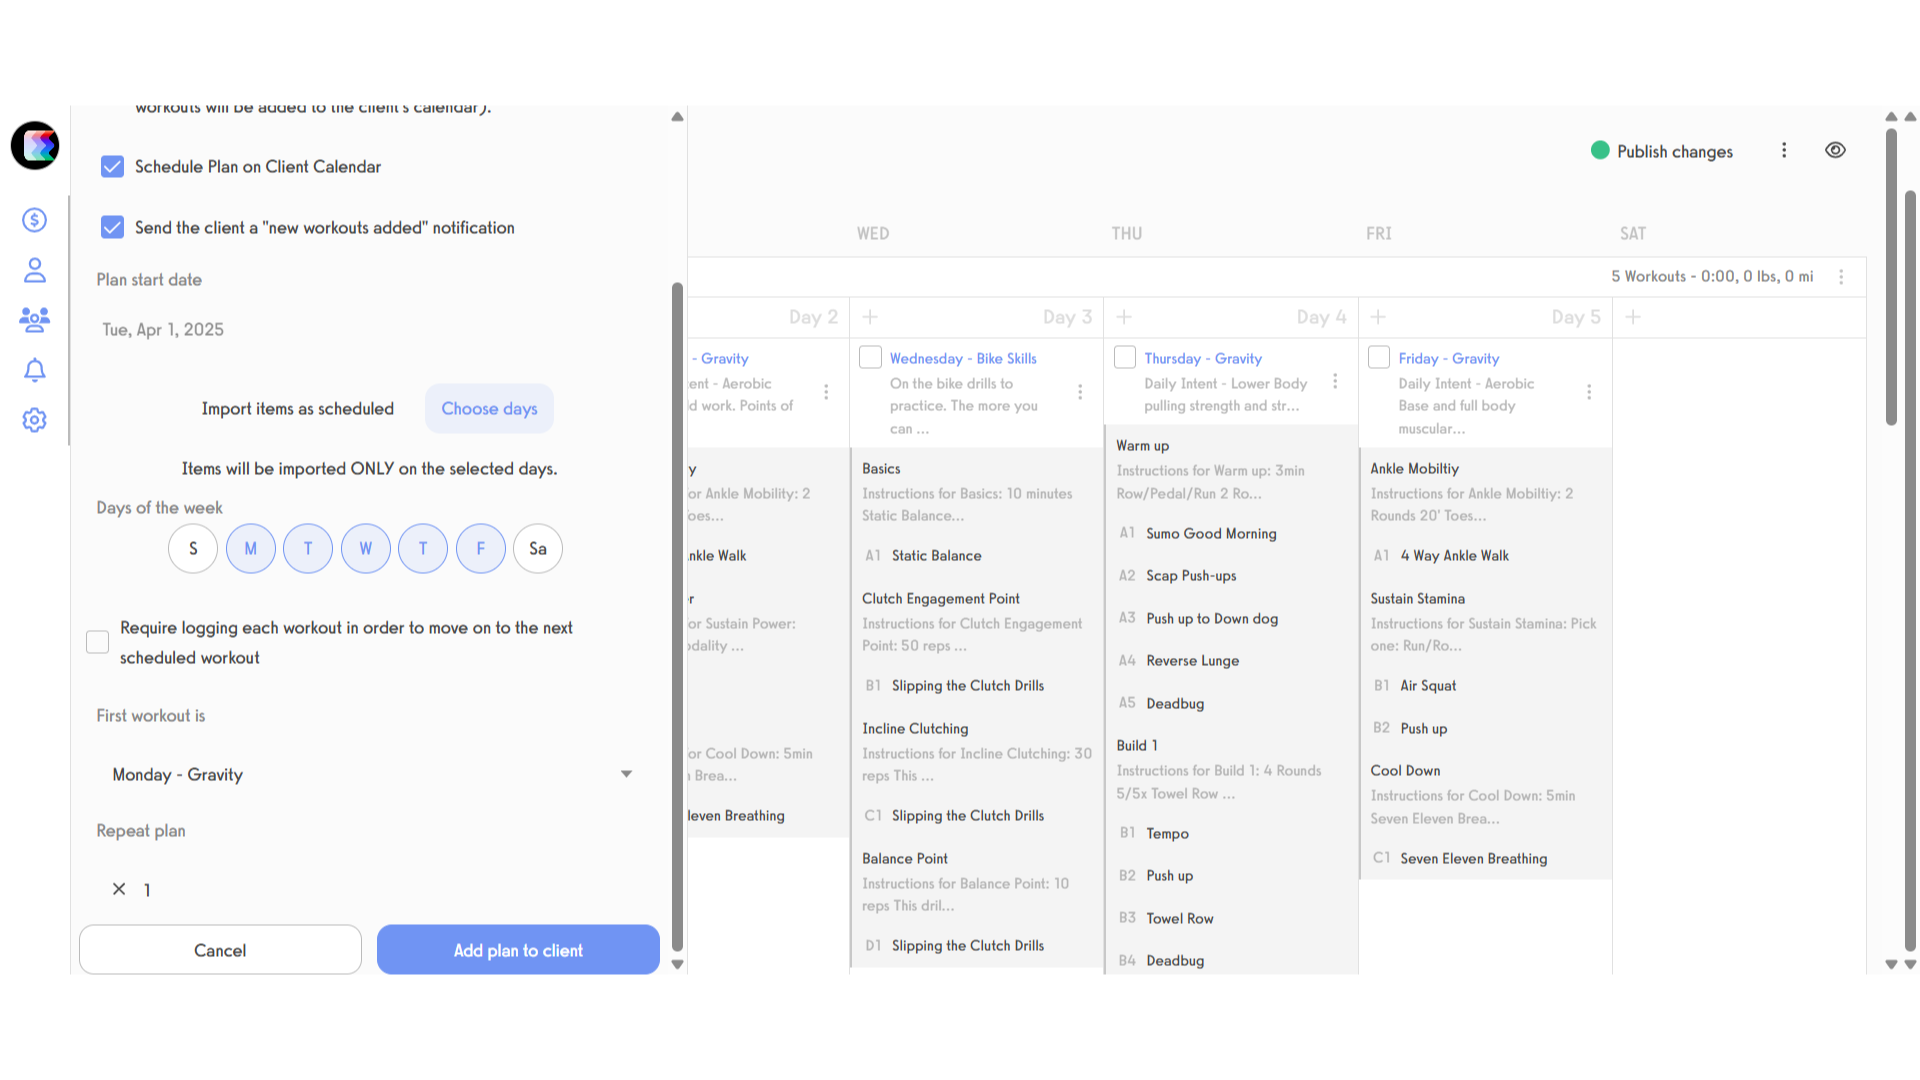This screenshot has height=1080, width=1920.
Task: Open the kebab menu next to Publish changes
Action: click(x=1784, y=150)
